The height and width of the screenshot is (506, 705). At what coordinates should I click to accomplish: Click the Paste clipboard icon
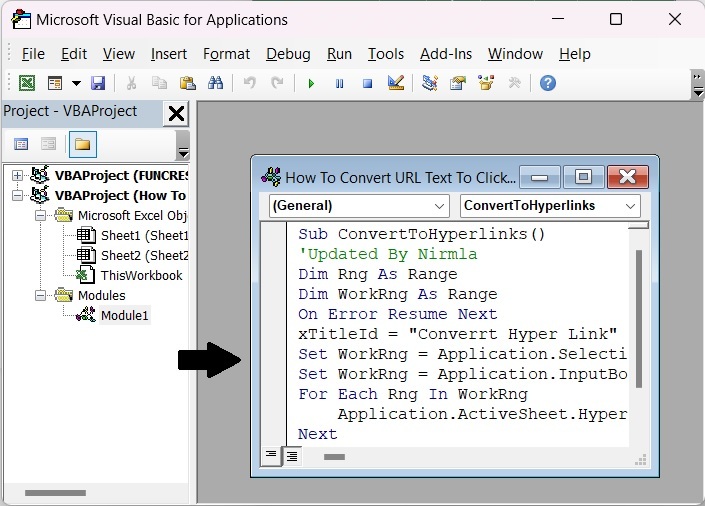click(x=187, y=83)
